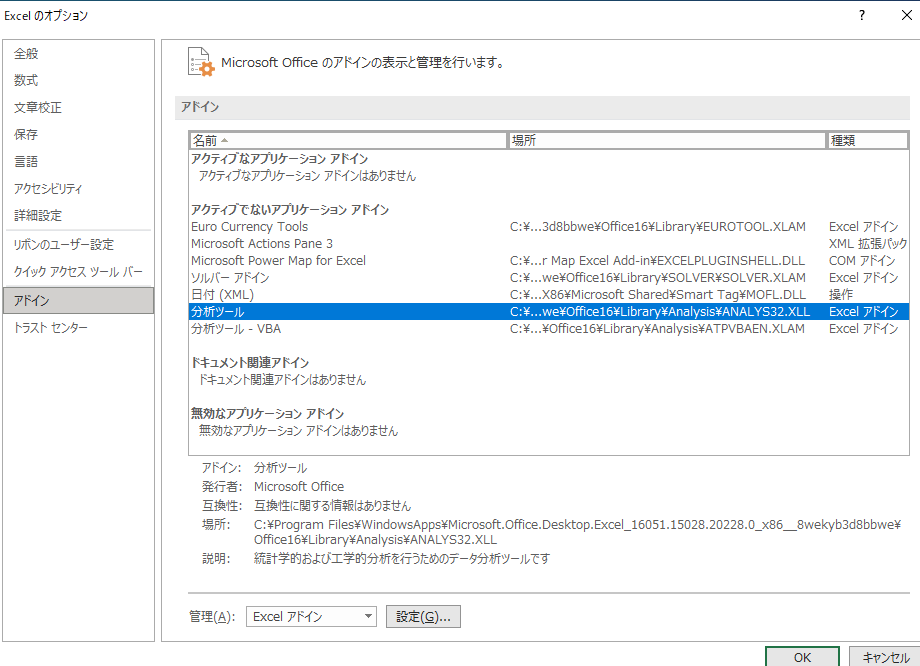Click the MOFL.DLL location path

coord(658,295)
